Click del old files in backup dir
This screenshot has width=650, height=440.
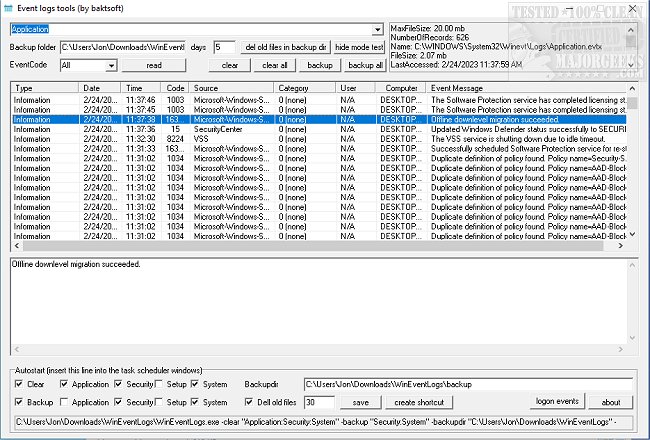pyautogui.click(x=286, y=47)
